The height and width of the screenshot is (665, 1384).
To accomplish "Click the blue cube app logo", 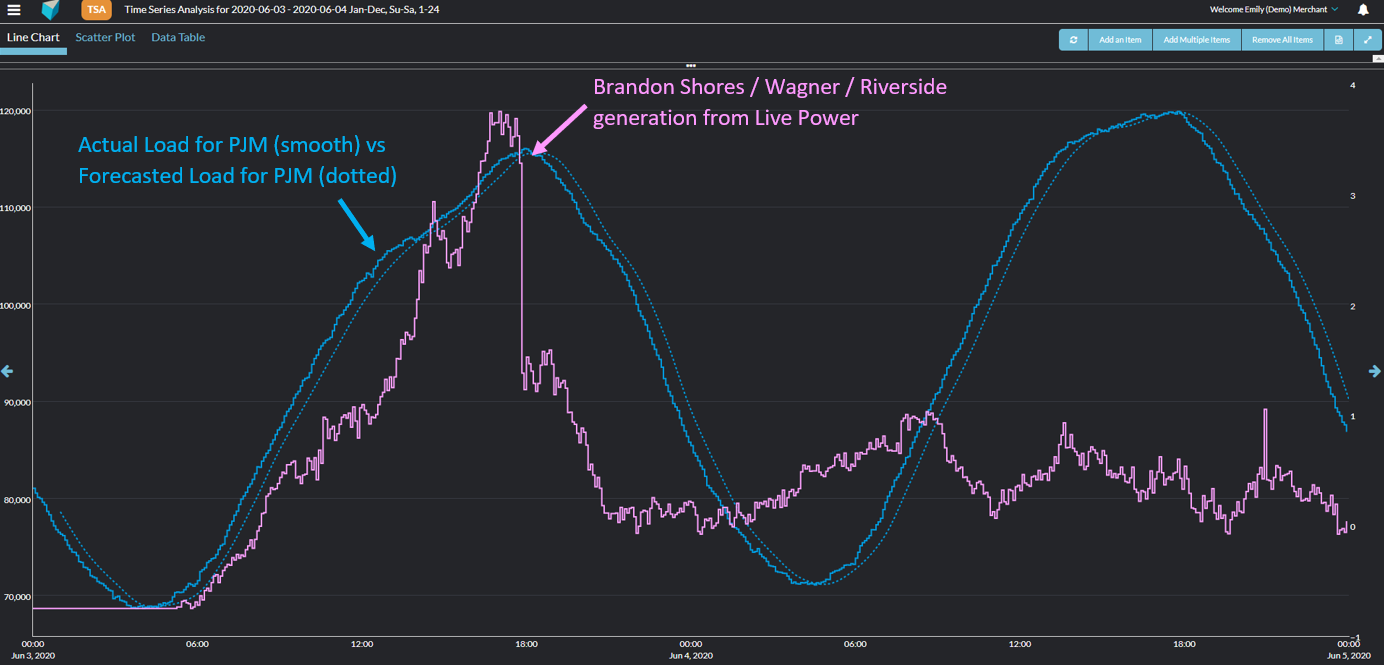I will pos(50,10).
